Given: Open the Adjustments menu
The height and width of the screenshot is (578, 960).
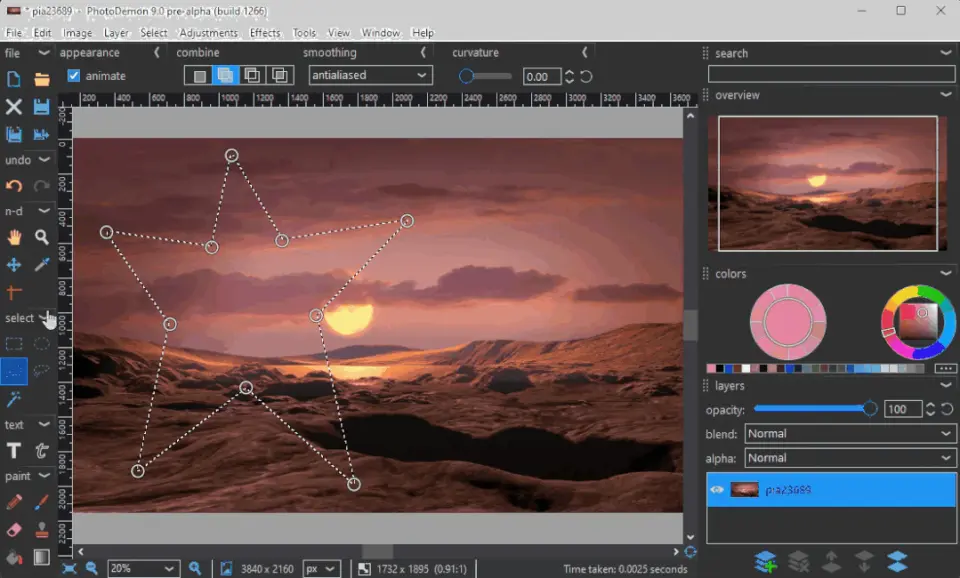Looking at the screenshot, I should tap(208, 32).
